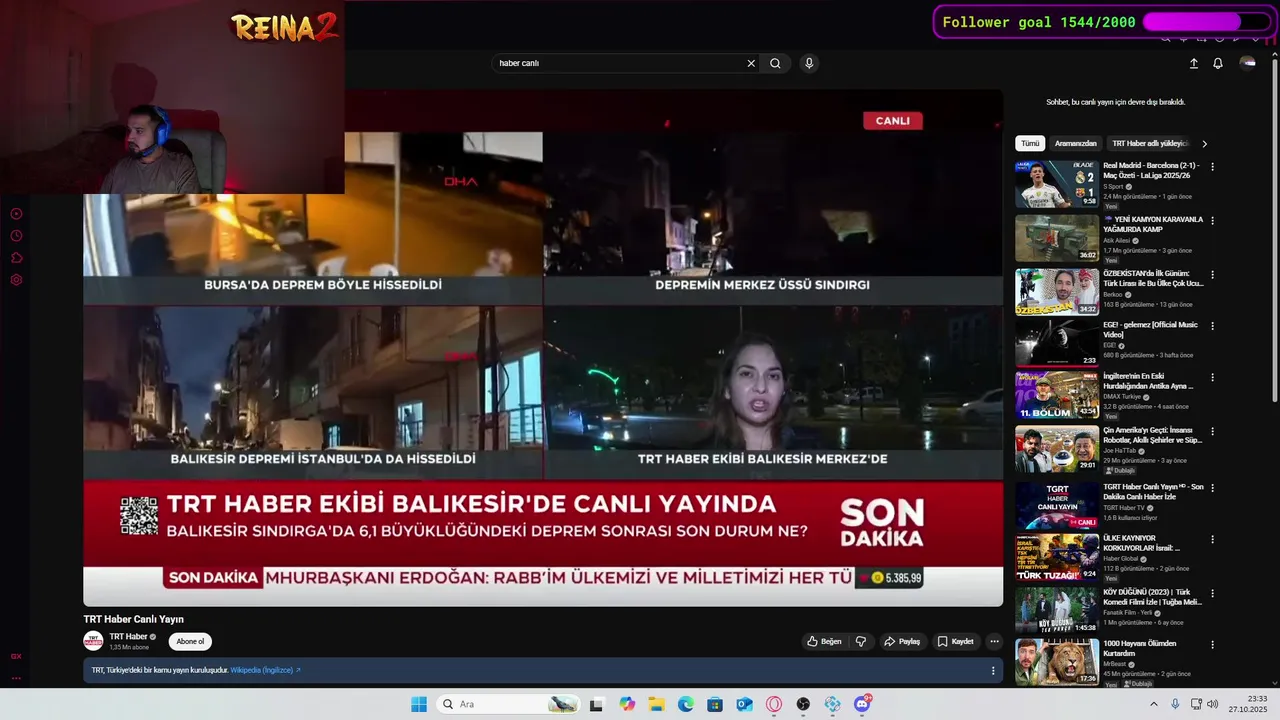Open options menu for Çin Amerika'yı Geçti video
Image resolution: width=1280 pixels, height=720 pixels.
tap(1213, 431)
